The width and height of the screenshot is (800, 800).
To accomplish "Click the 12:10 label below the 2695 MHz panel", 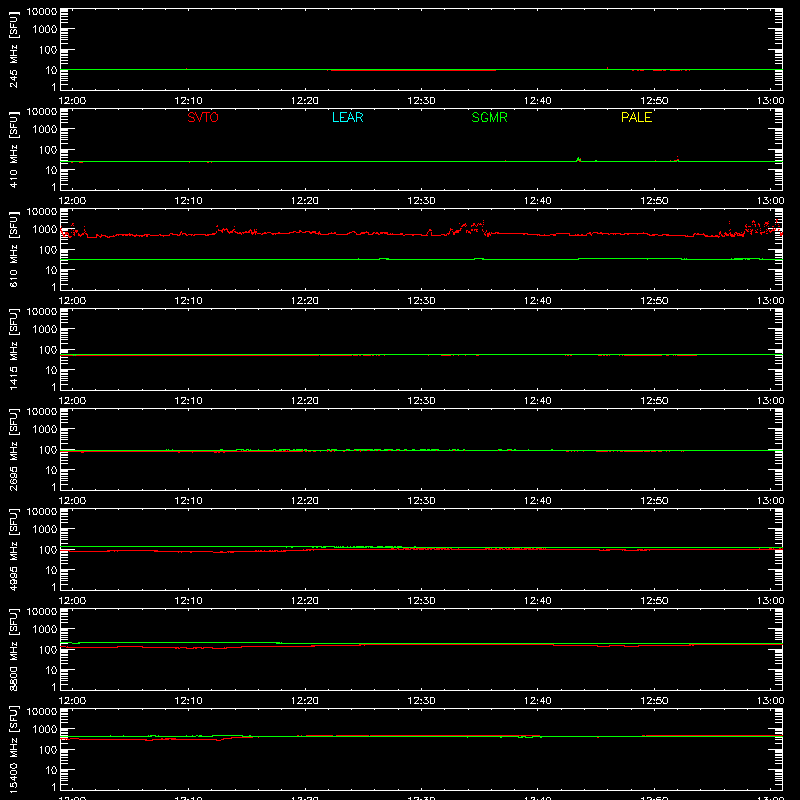I will 189,501.
